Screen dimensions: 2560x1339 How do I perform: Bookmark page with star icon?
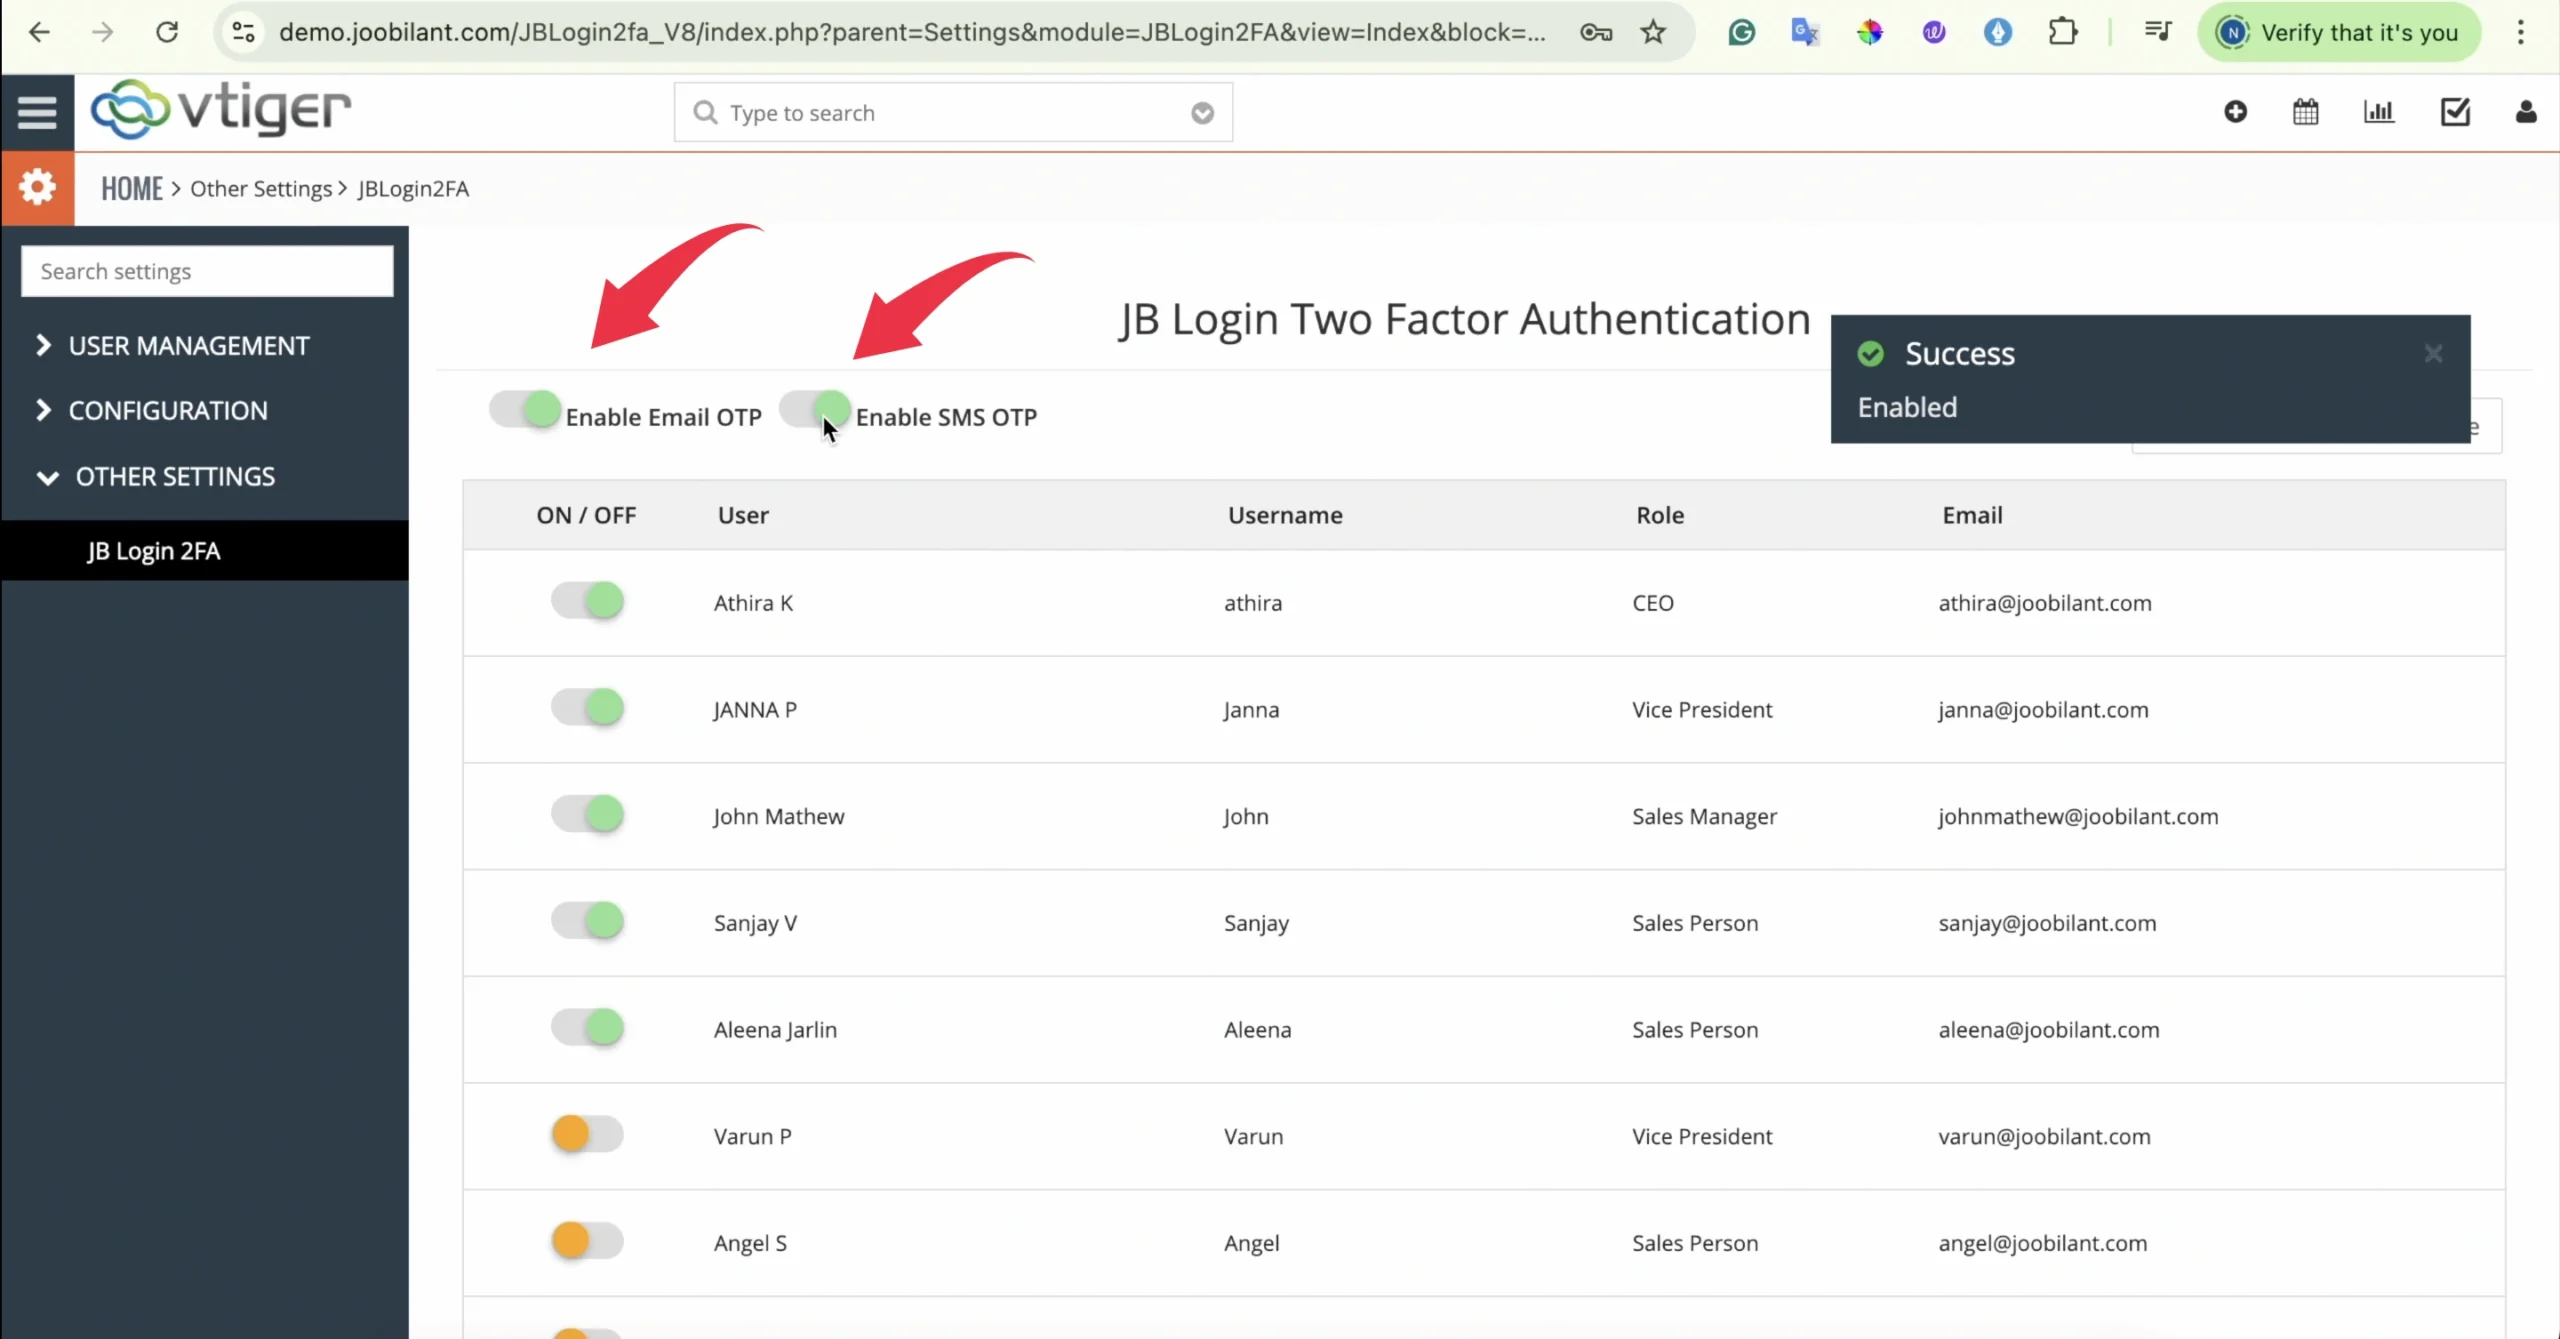1653,32
